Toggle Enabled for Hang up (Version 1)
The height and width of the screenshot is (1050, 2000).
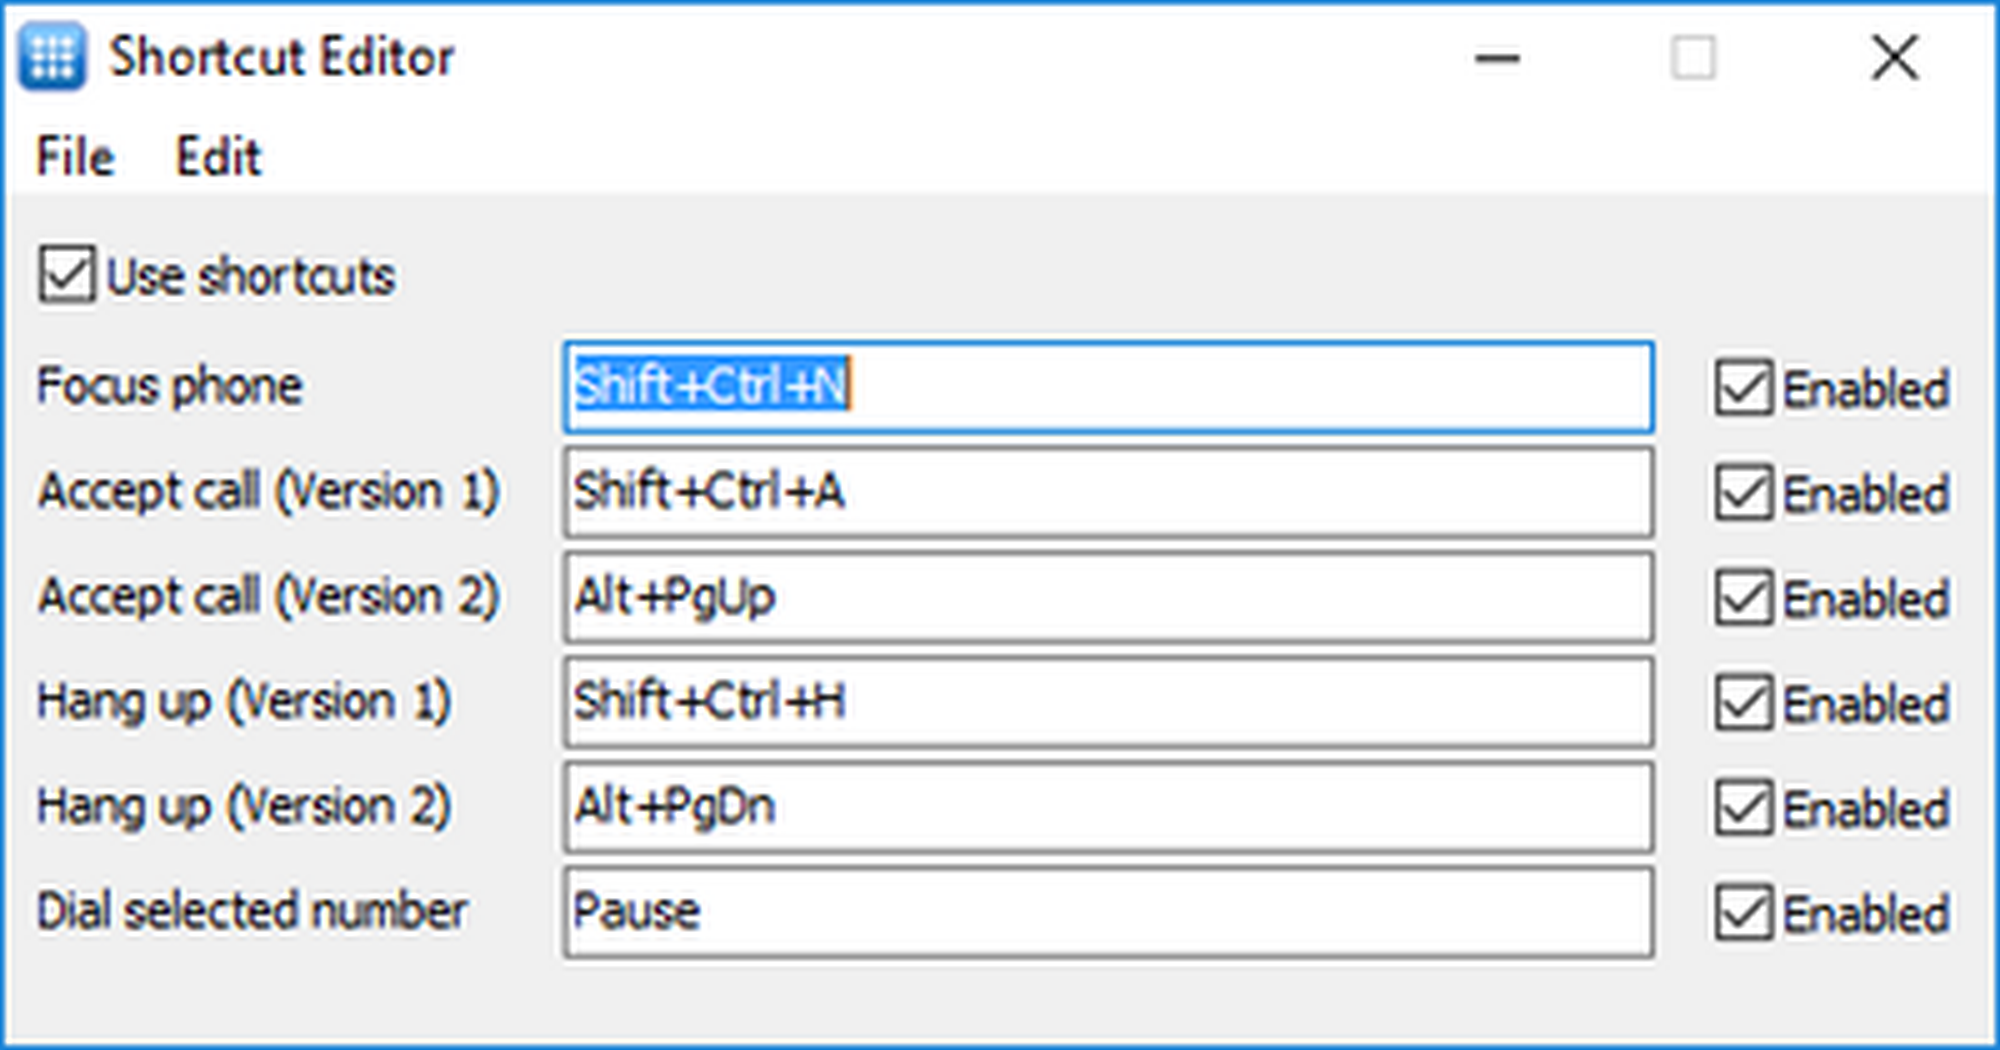[1744, 703]
